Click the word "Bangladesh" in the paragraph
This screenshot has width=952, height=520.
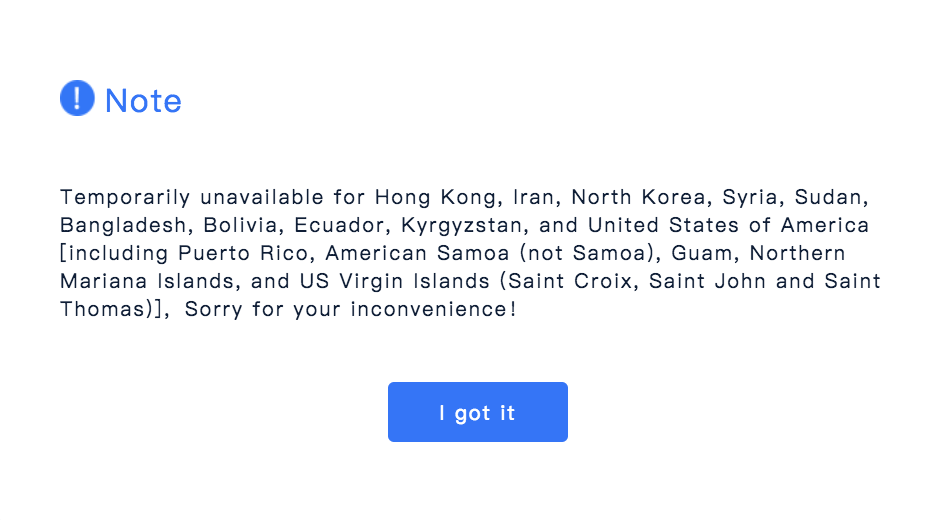(123, 225)
